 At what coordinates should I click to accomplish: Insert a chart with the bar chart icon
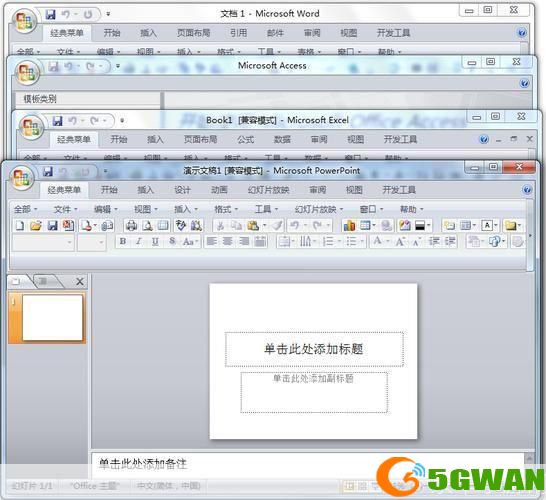coord(349,226)
